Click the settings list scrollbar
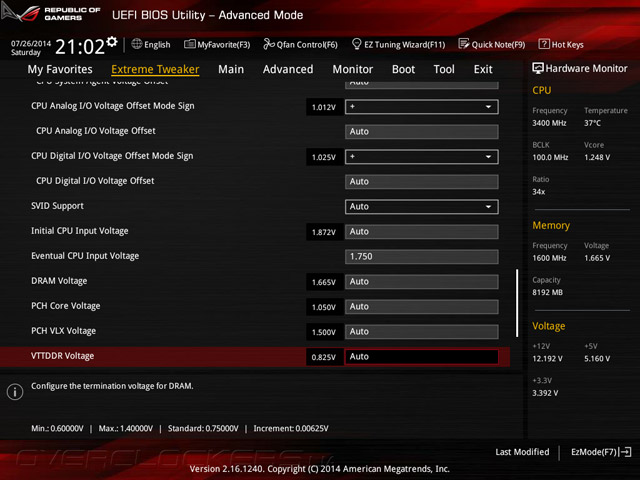 click(517, 303)
